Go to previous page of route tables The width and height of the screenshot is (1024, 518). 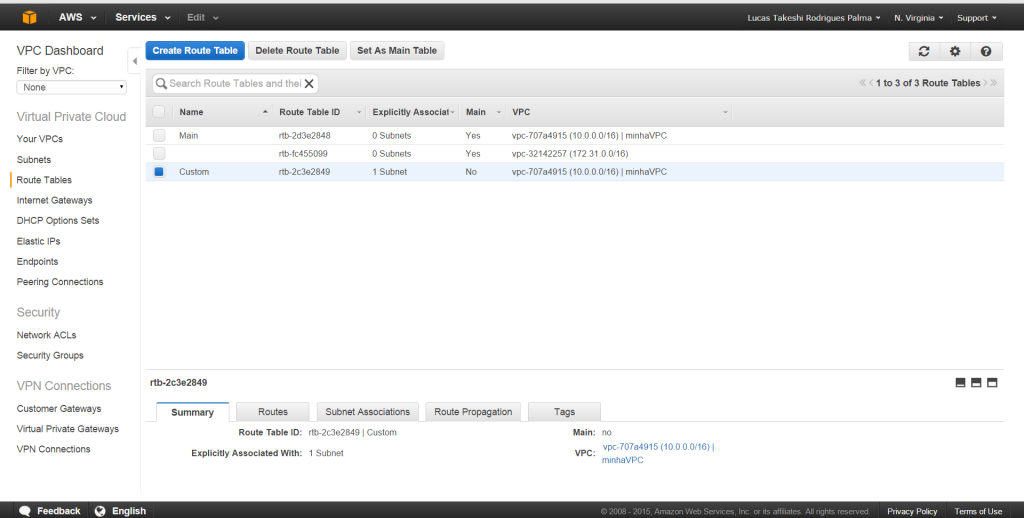click(871, 83)
